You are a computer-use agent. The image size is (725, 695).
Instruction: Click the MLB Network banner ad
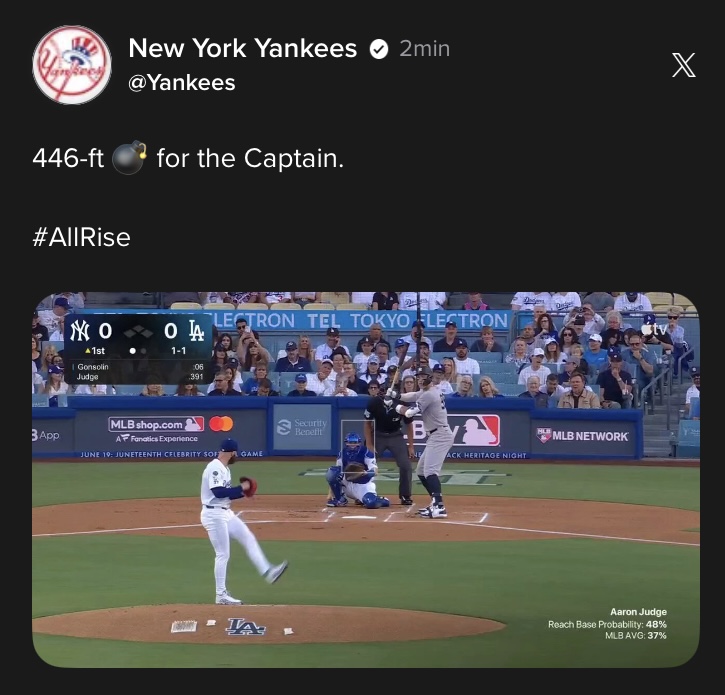(x=583, y=436)
